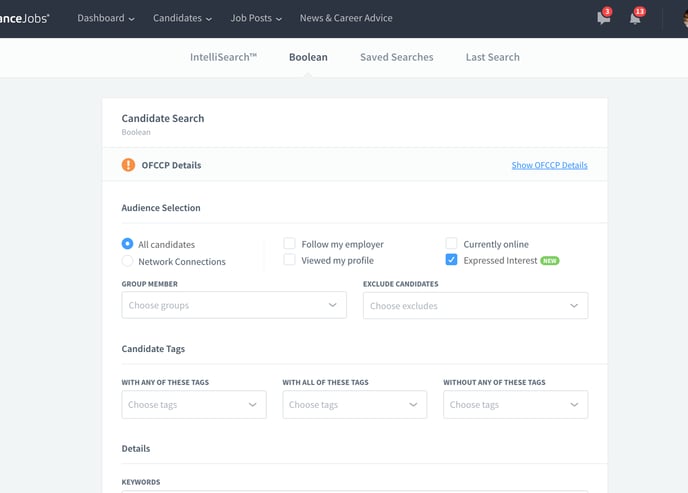This screenshot has height=493, width=688.
Task: Check the Follow my employer box
Action: click(289, 243)
